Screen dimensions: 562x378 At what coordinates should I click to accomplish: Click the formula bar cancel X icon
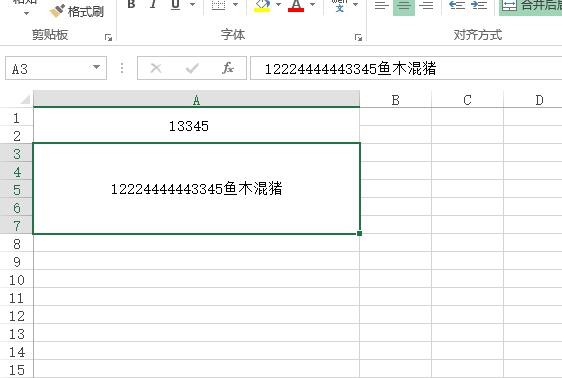pyautogui.click(x=156, y=68)
